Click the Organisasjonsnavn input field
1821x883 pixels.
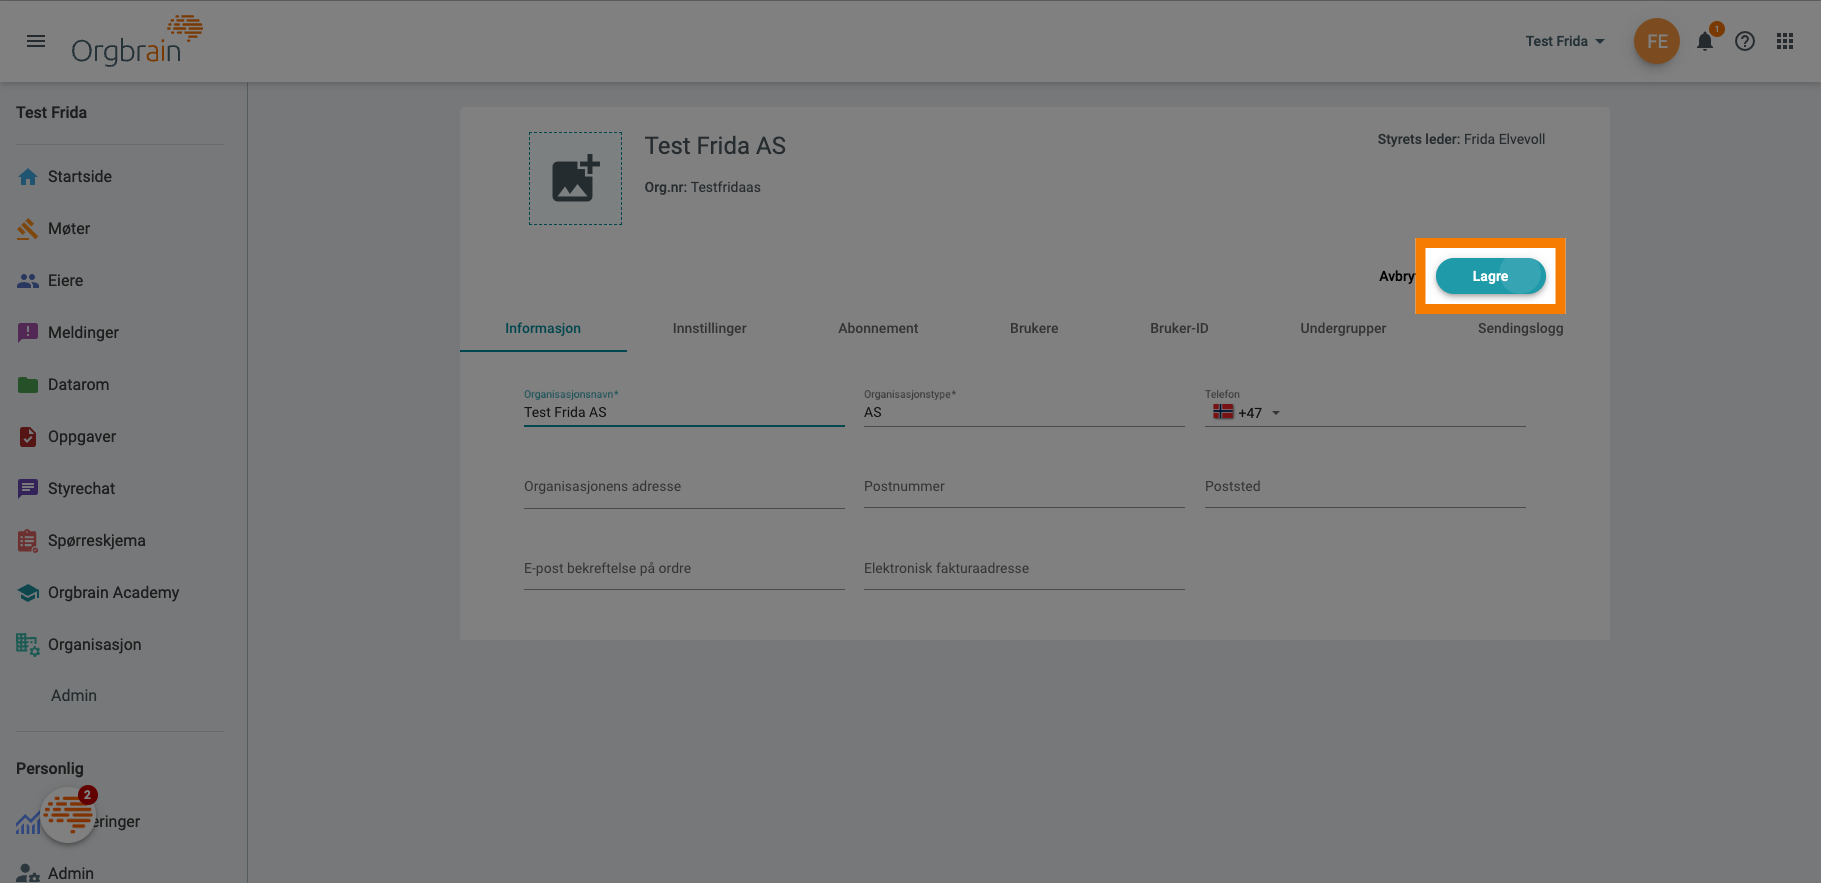684,412
